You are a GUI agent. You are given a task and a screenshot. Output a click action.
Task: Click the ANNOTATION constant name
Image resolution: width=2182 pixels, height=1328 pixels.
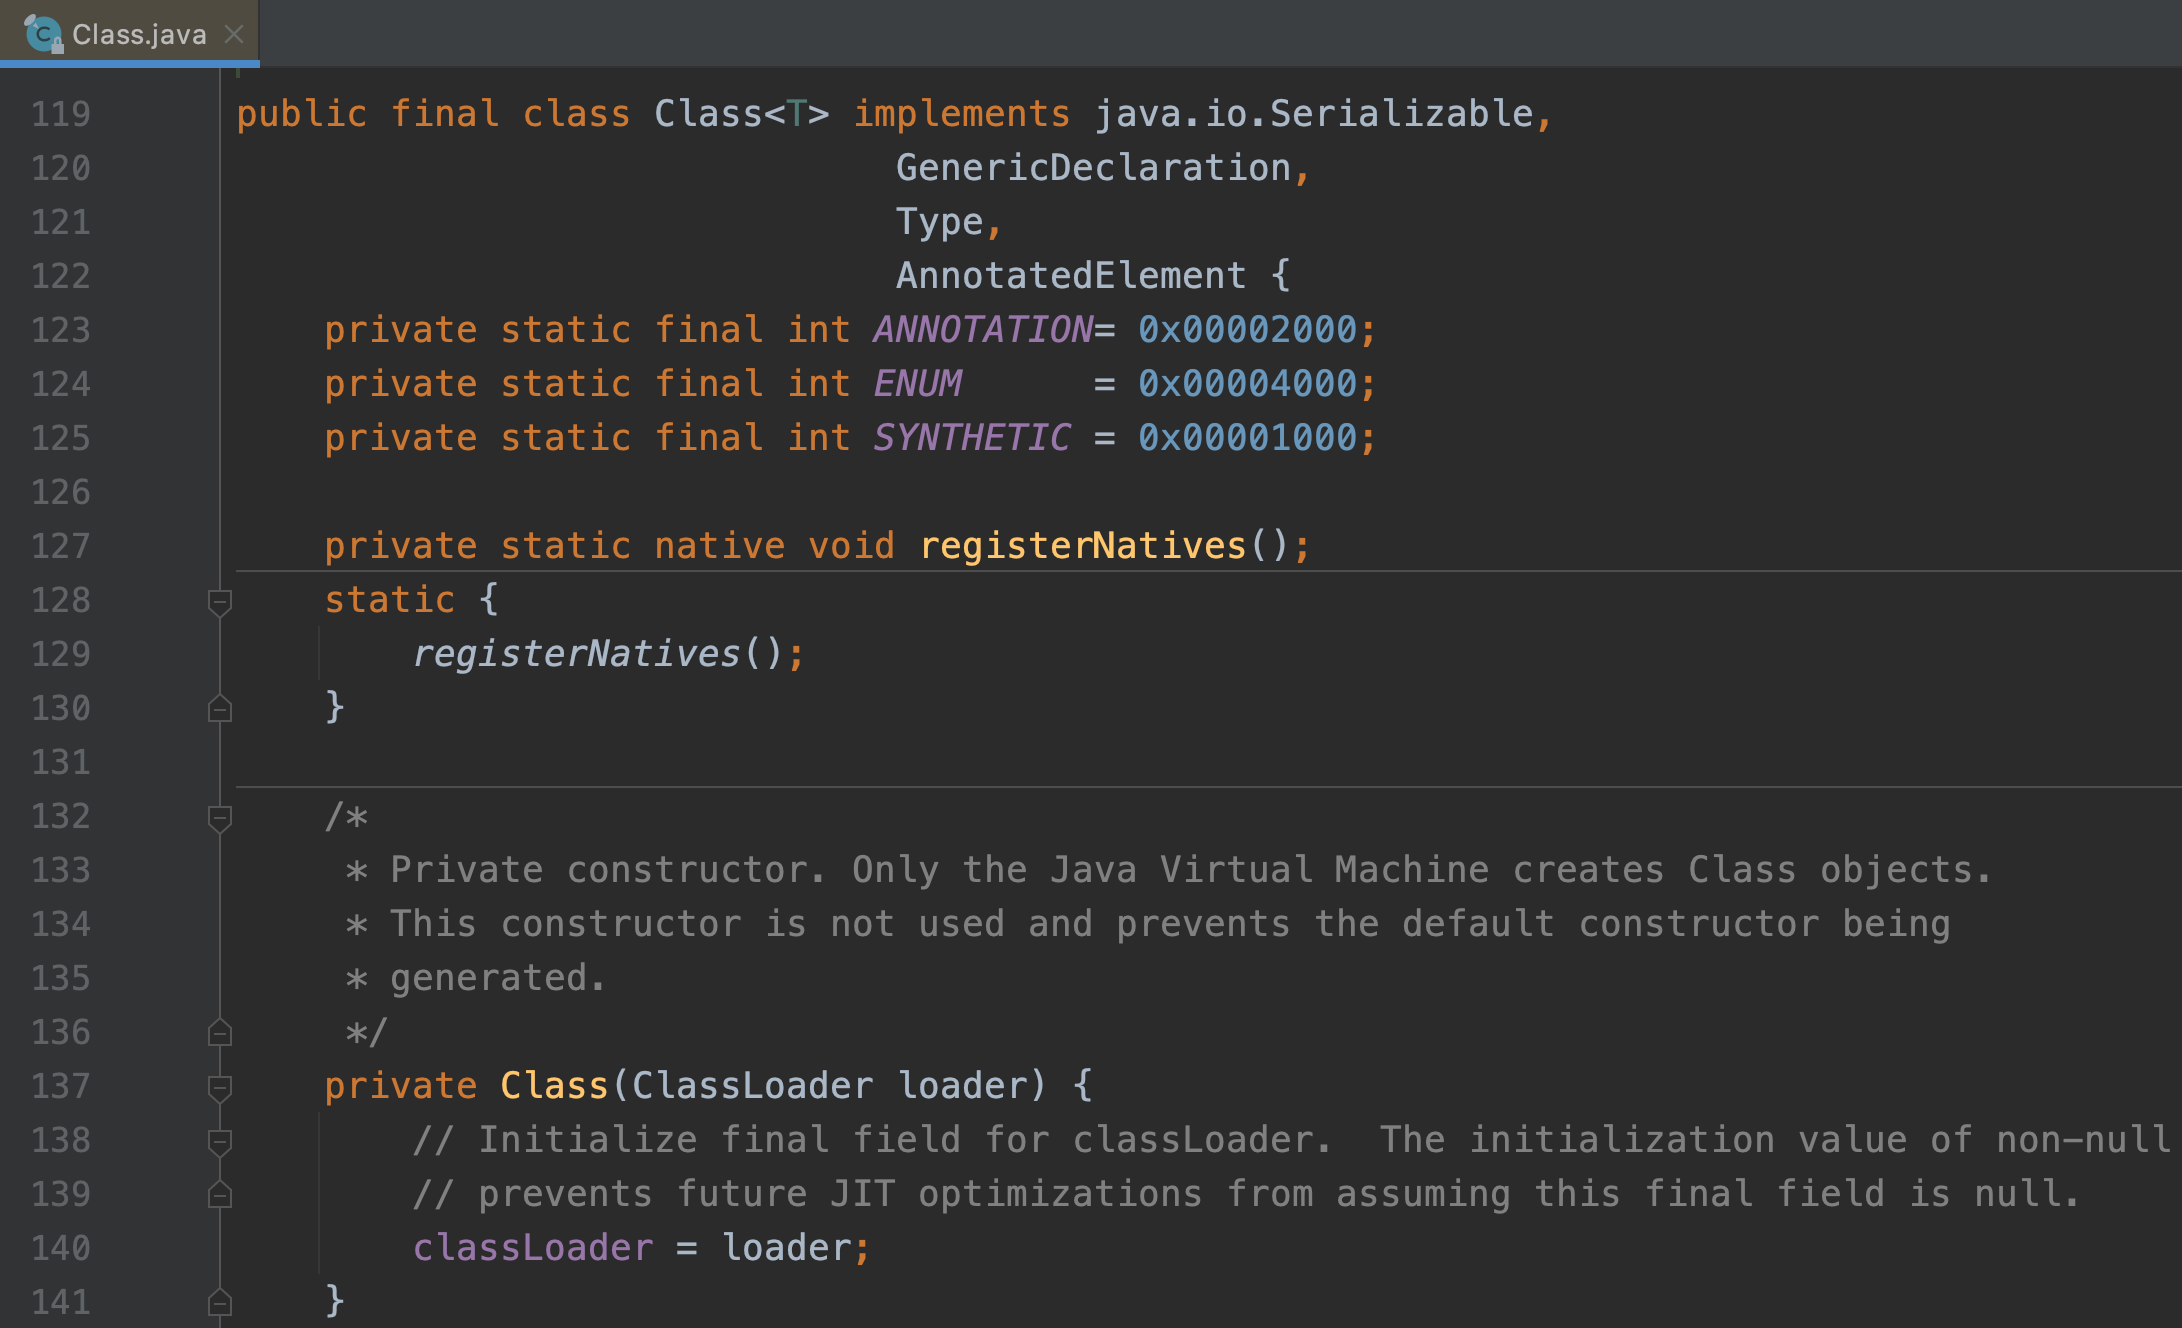point(982,330)
